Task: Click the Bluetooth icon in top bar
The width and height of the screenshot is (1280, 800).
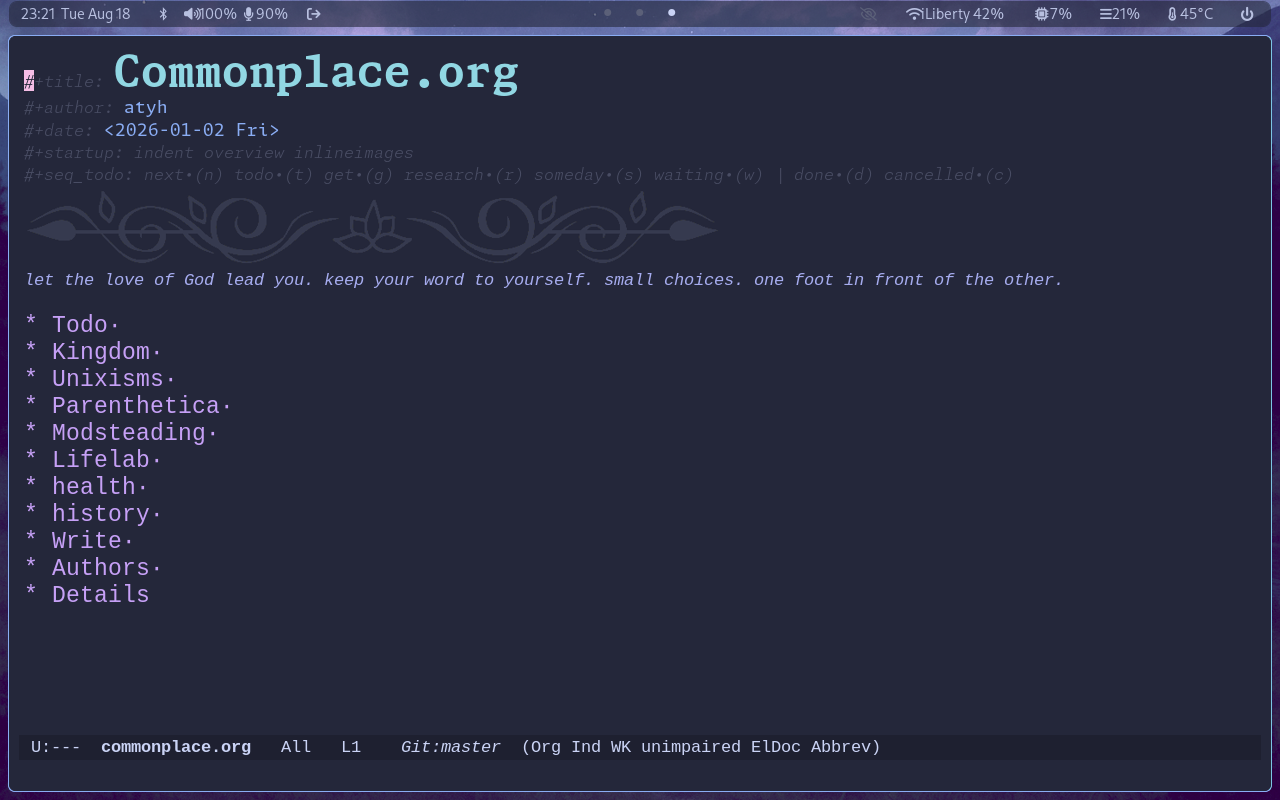Action: [164, 14]
